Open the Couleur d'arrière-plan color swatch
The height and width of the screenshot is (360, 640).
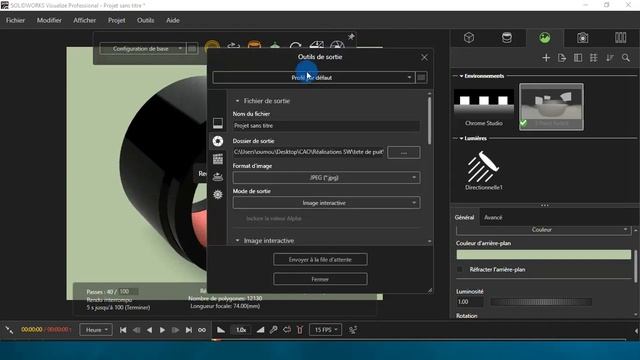click(x=544, y=255)
